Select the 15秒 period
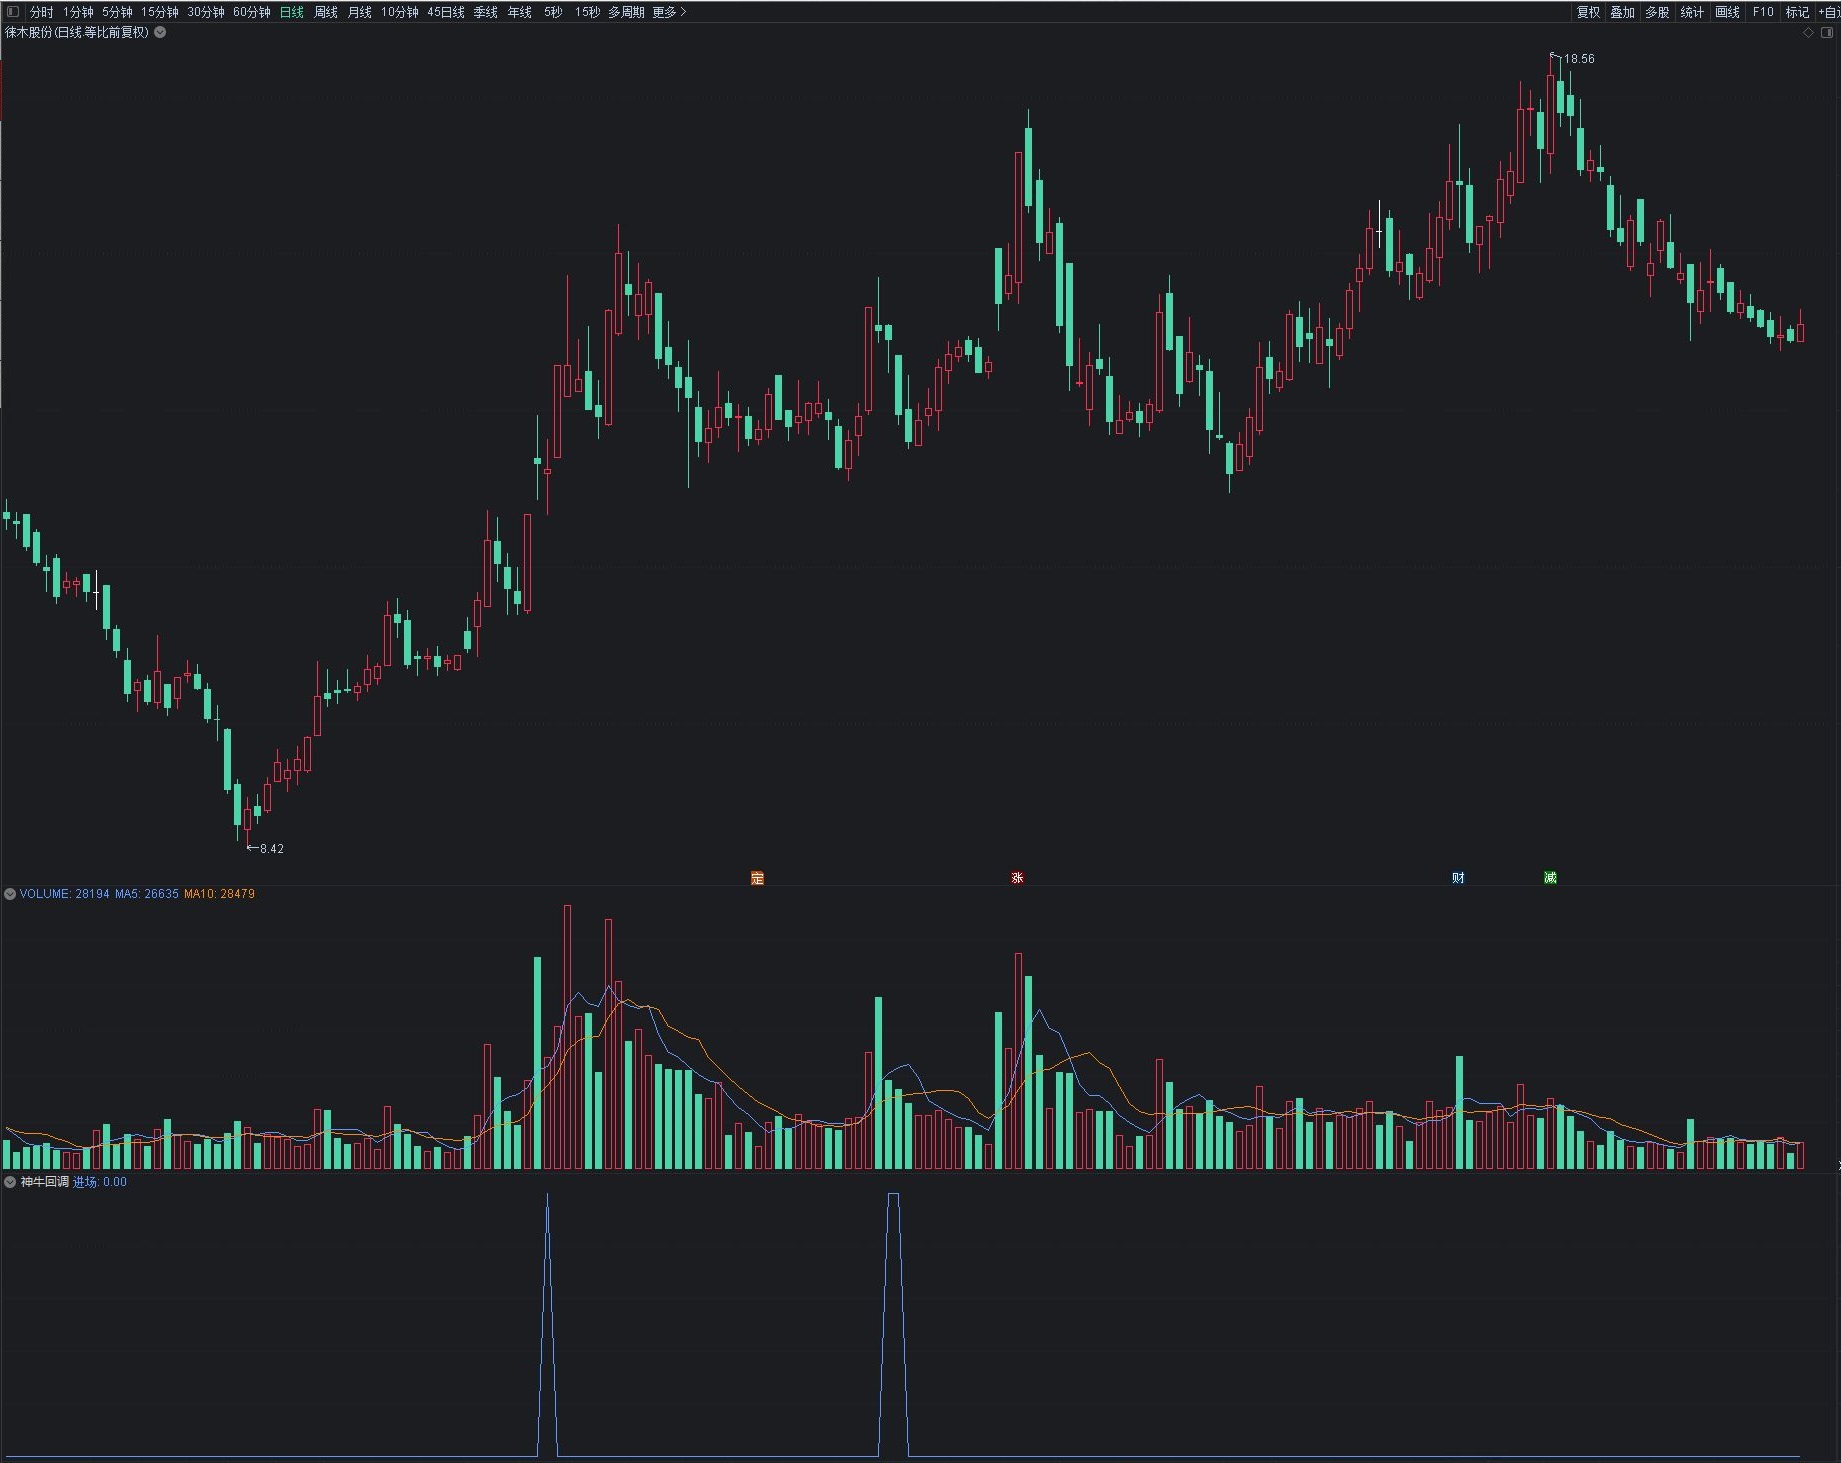The width and height of the screenshot is (1841, 1463). (x=588, y=12)
